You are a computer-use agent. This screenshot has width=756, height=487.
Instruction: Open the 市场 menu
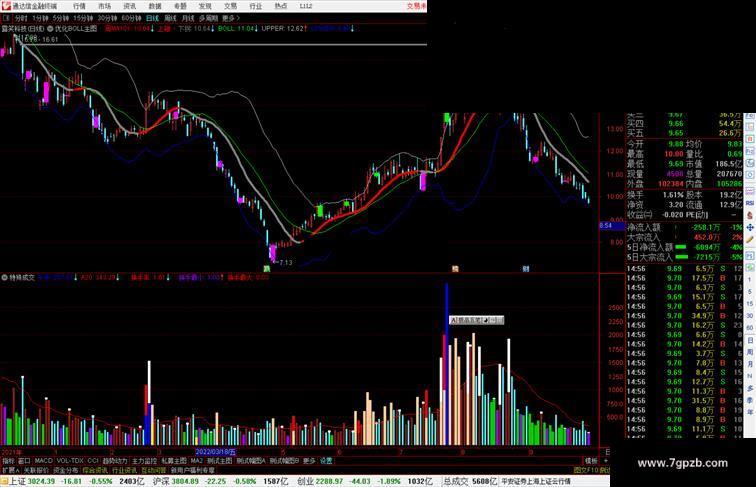click(104, 6)
